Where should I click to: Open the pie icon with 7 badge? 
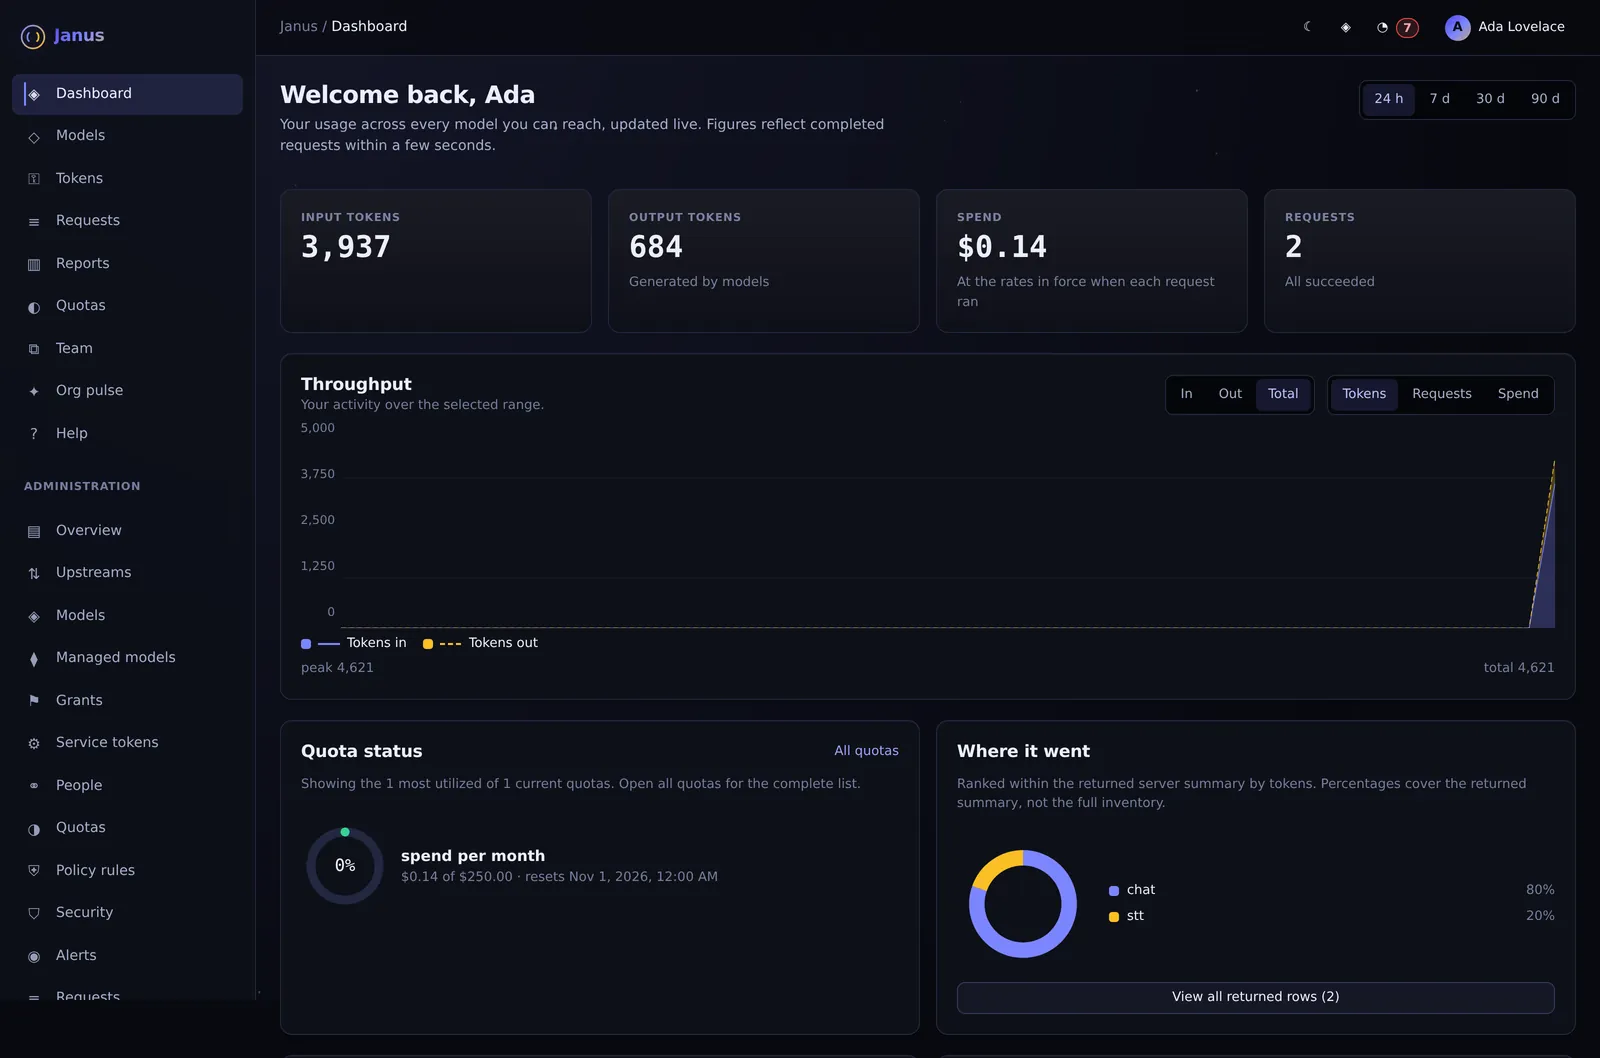pos(1397,27)
